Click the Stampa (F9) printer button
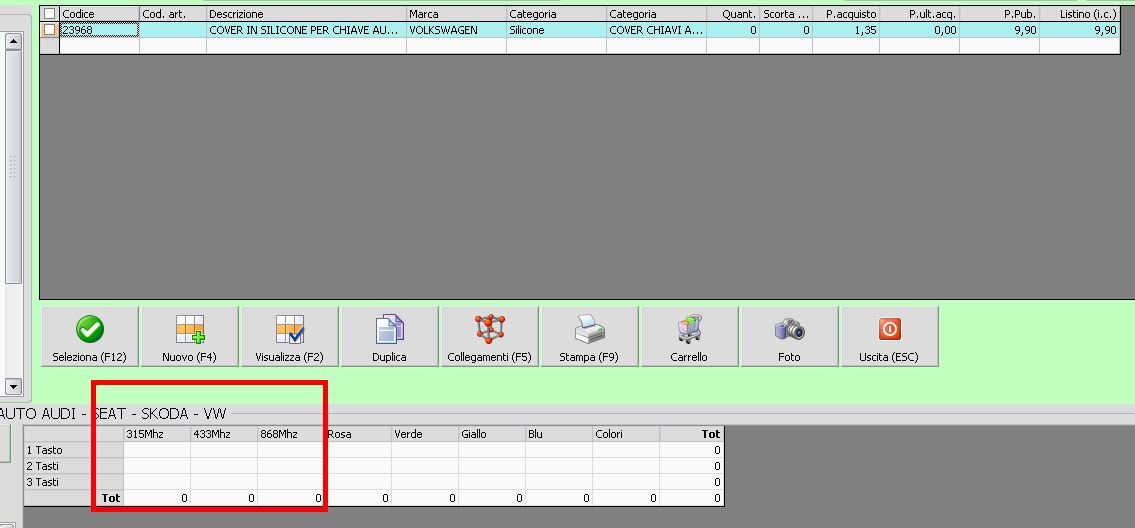Screen dimensions: 1135x528 tap(589, 336)
